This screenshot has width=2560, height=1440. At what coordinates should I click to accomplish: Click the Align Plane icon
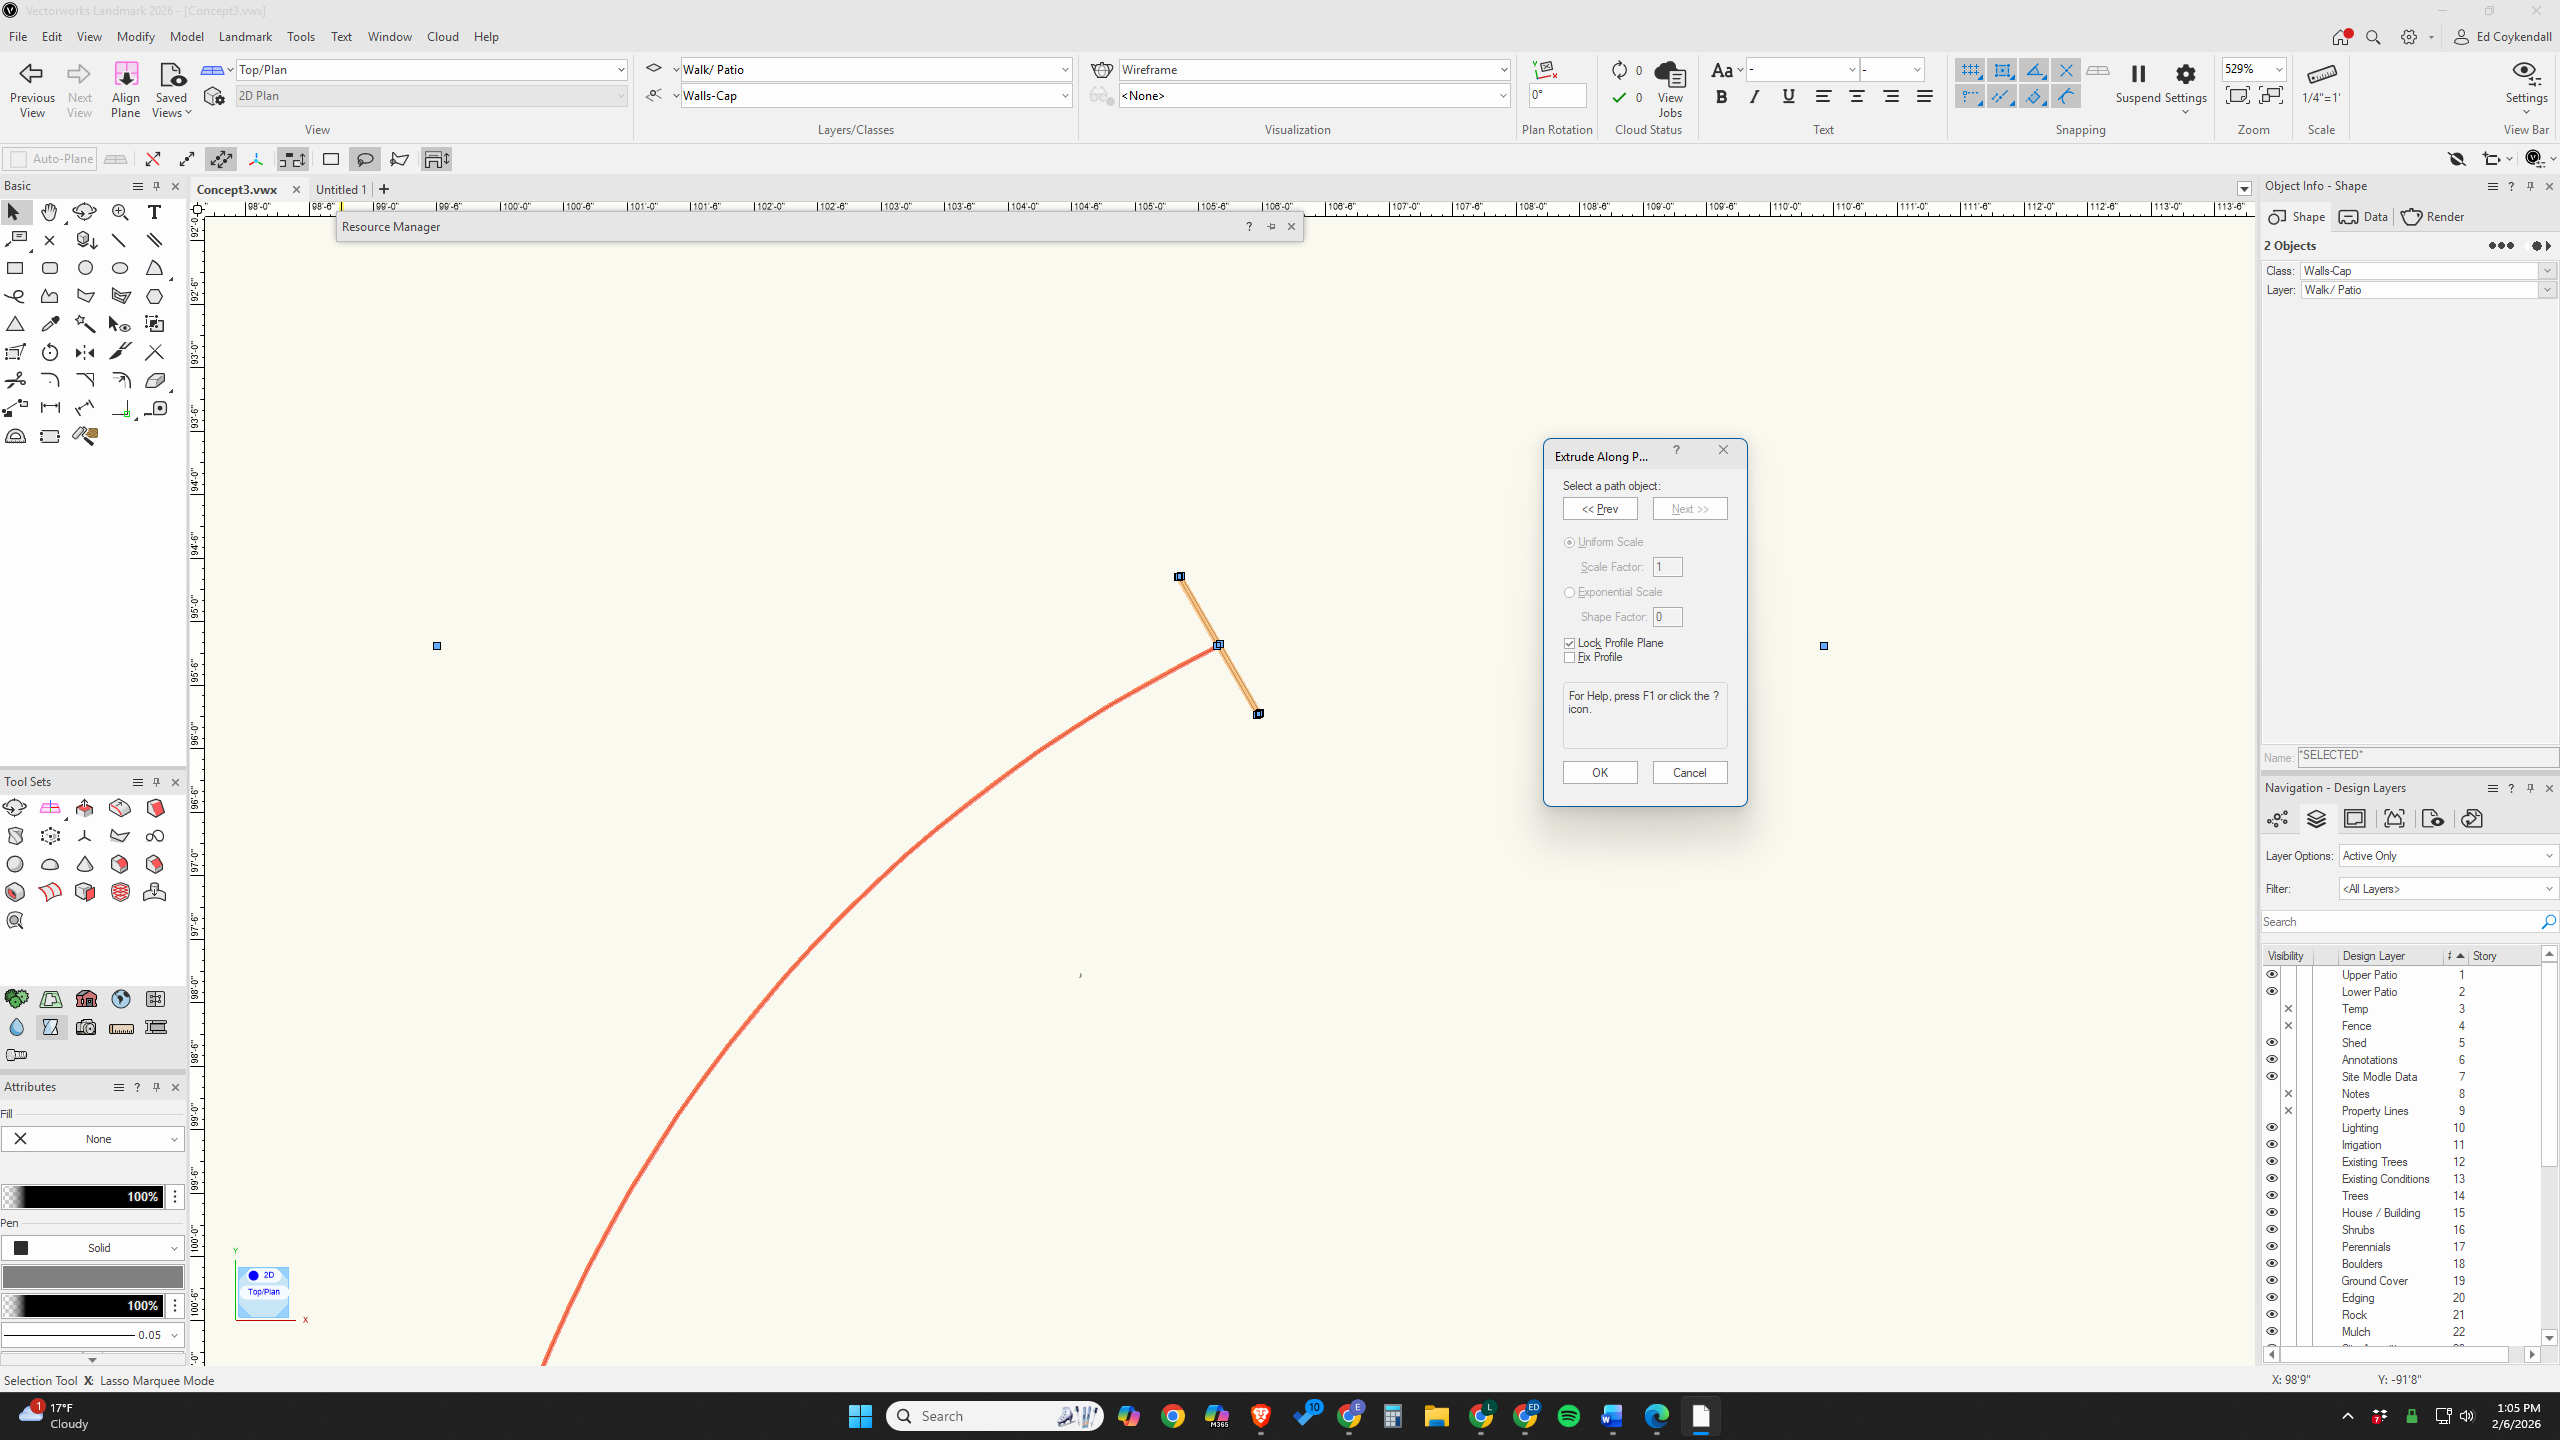(126, 76)
